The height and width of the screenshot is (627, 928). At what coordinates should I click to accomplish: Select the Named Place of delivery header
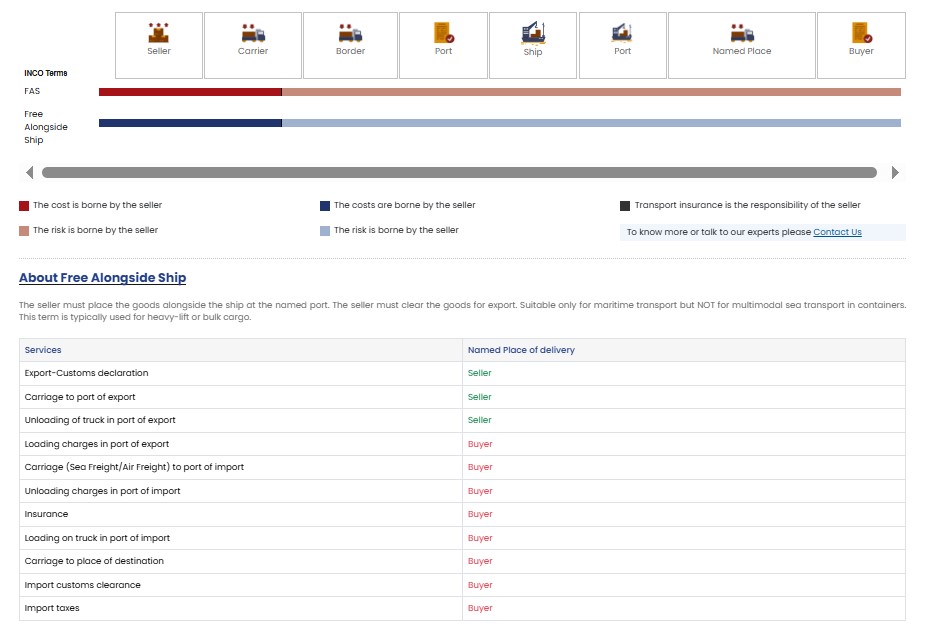(x=521, y=350)
